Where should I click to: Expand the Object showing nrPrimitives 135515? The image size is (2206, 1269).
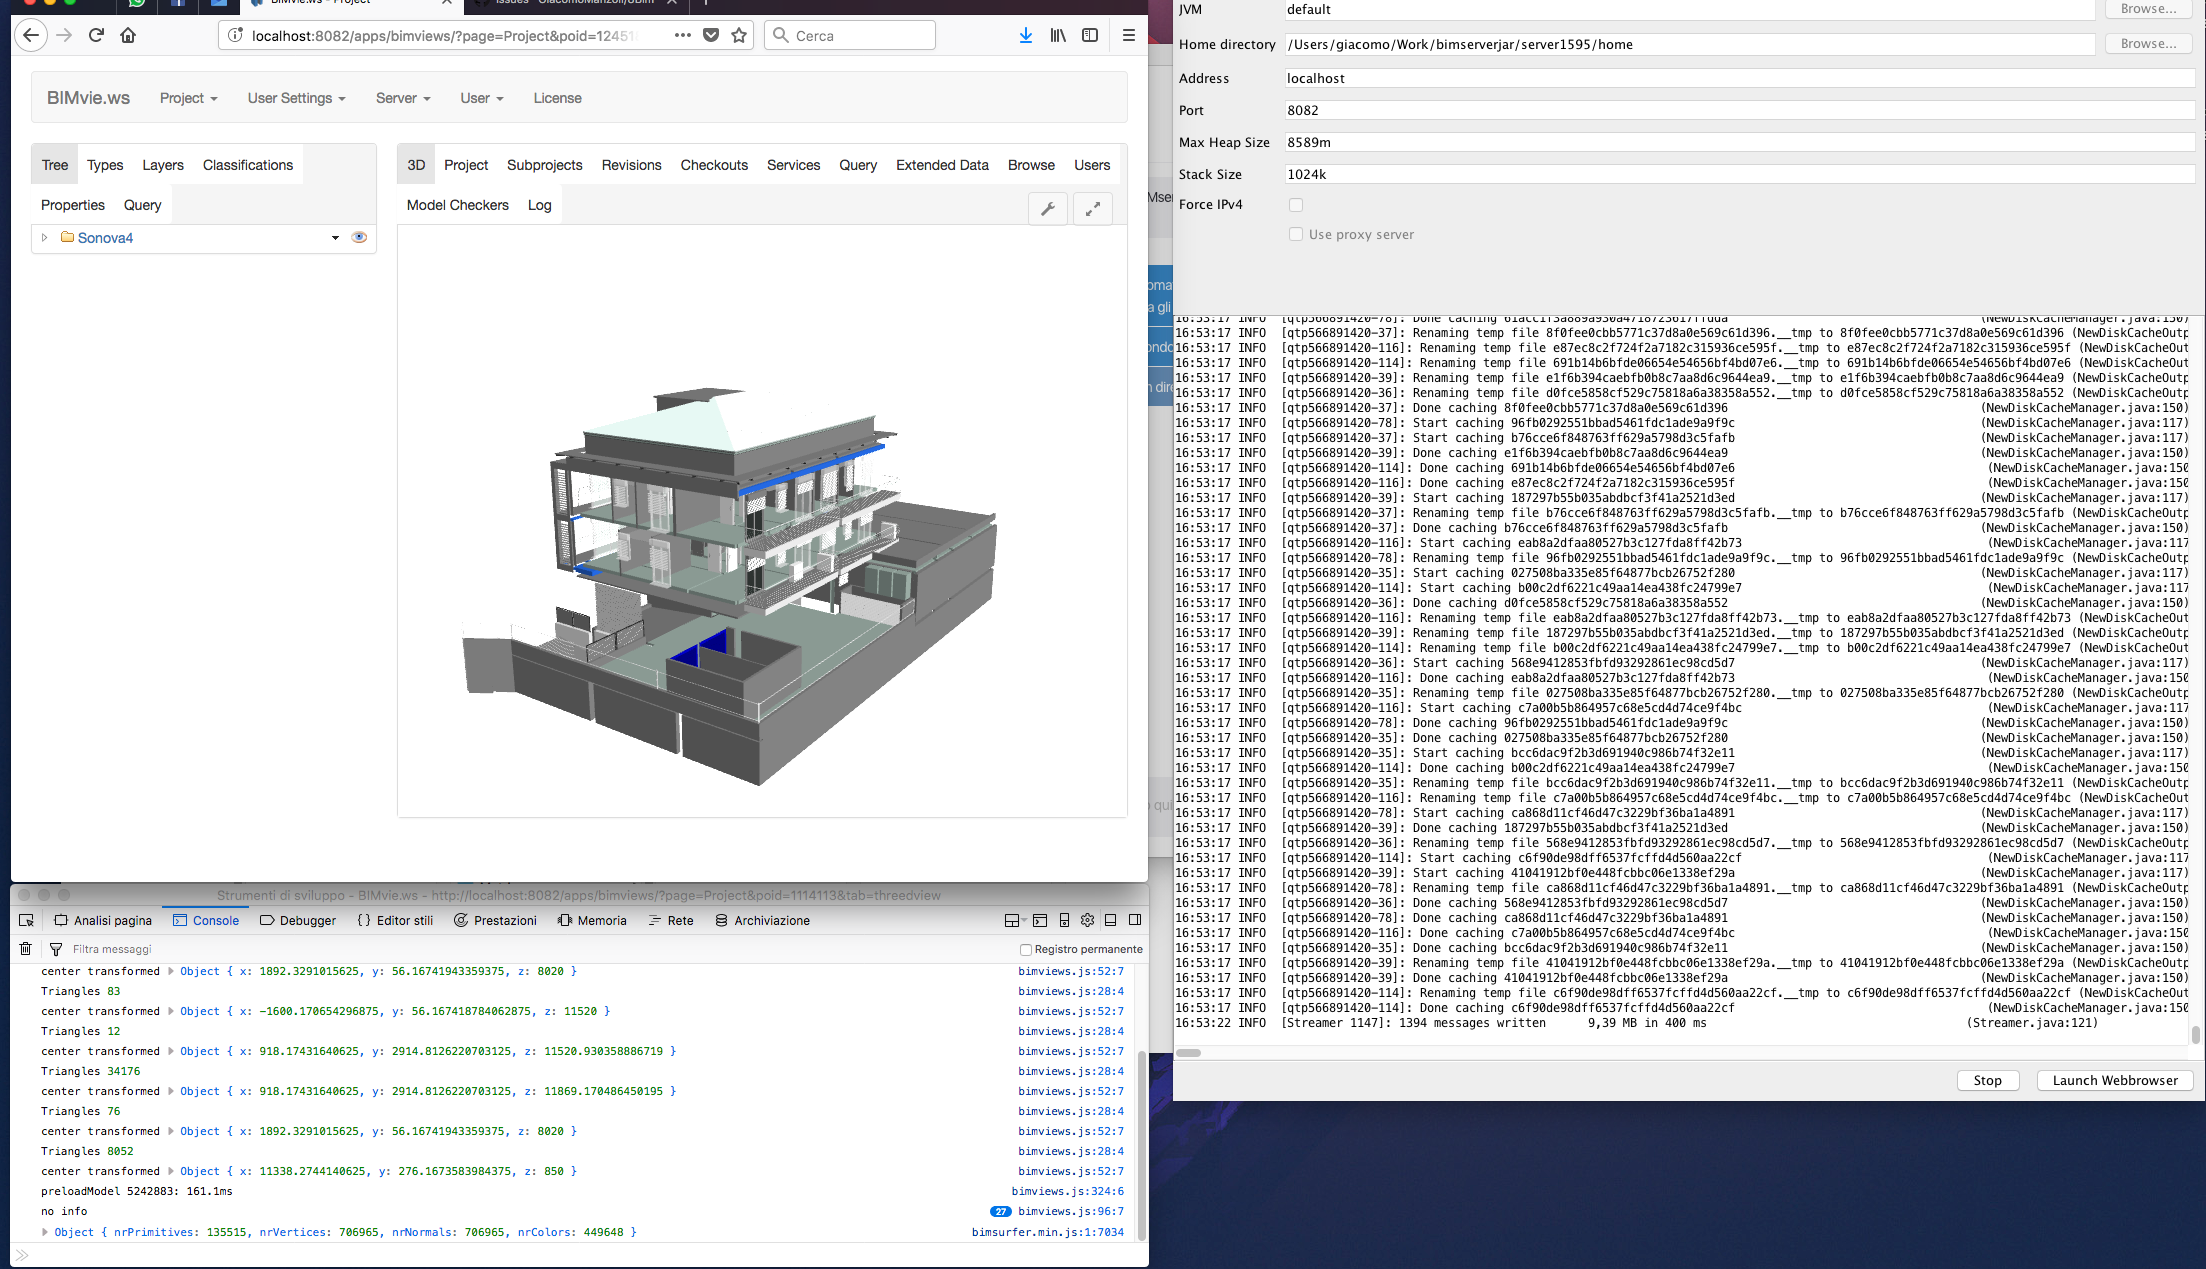pyautogui.click(x=43, y=1232)
